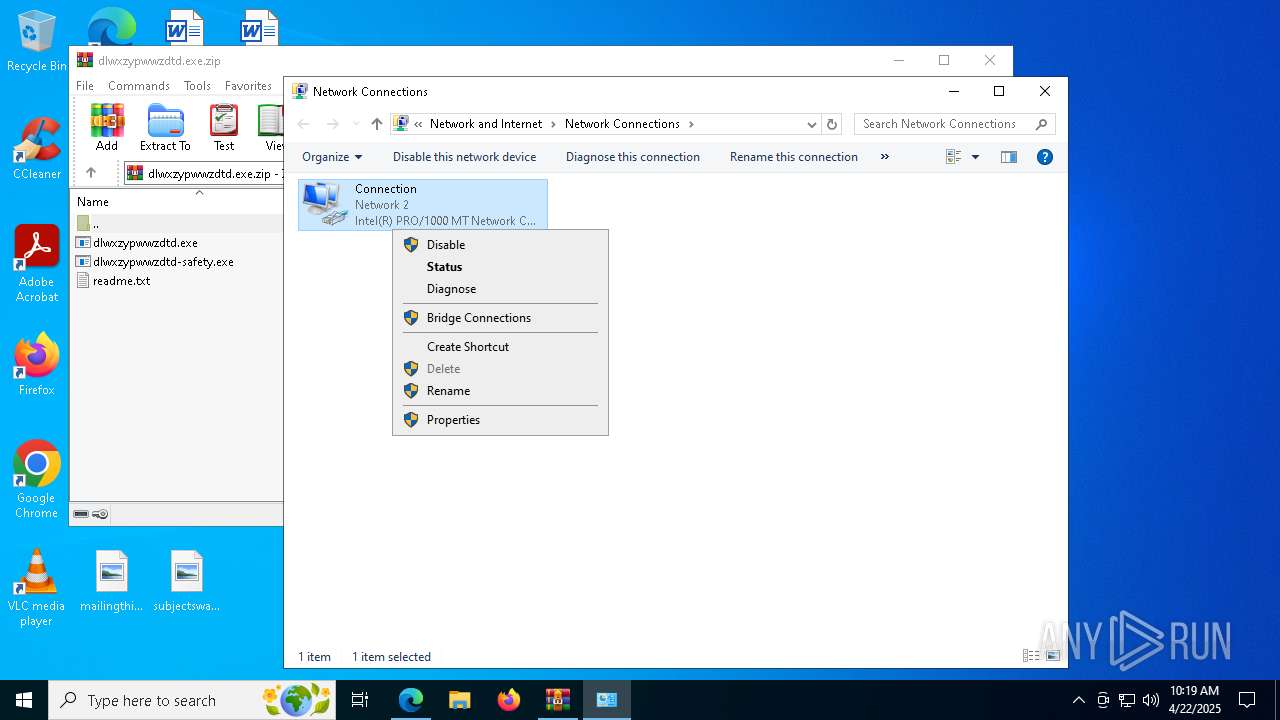Go up one level in Network Connections
Image resolution: width=1280 pixels, height=720 pixels.
pyautogui.click(x=376, y=124)
